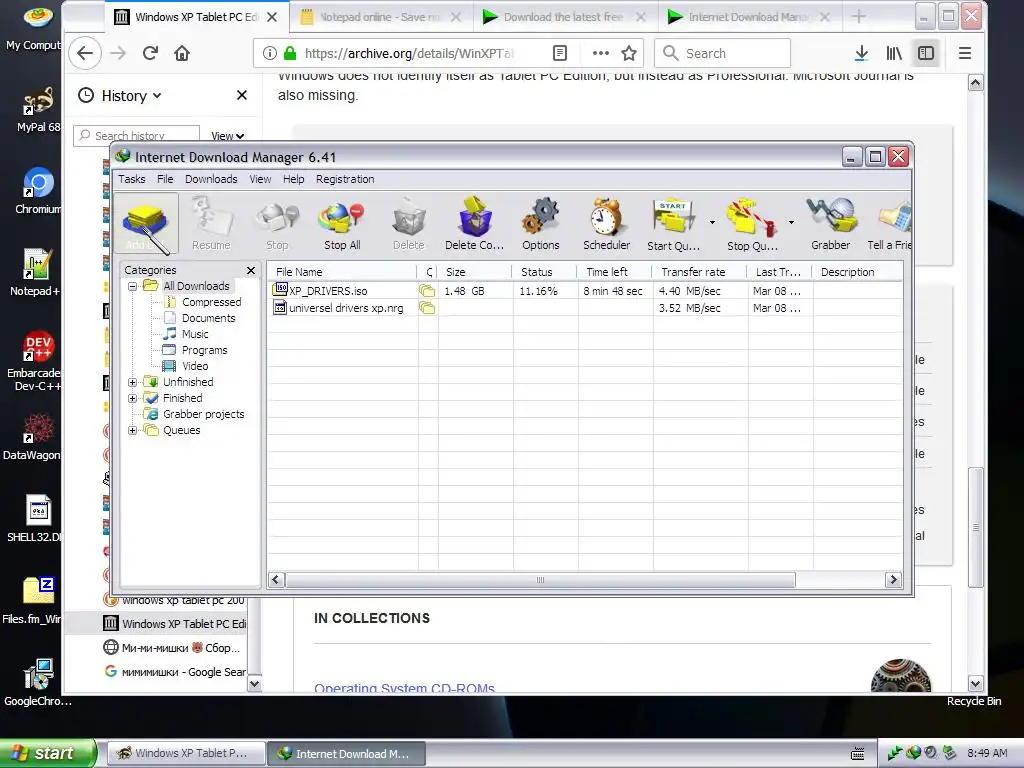
Task: Click IDM list horizontal scrollbar left arrow
Action: [x=276, y=580]
